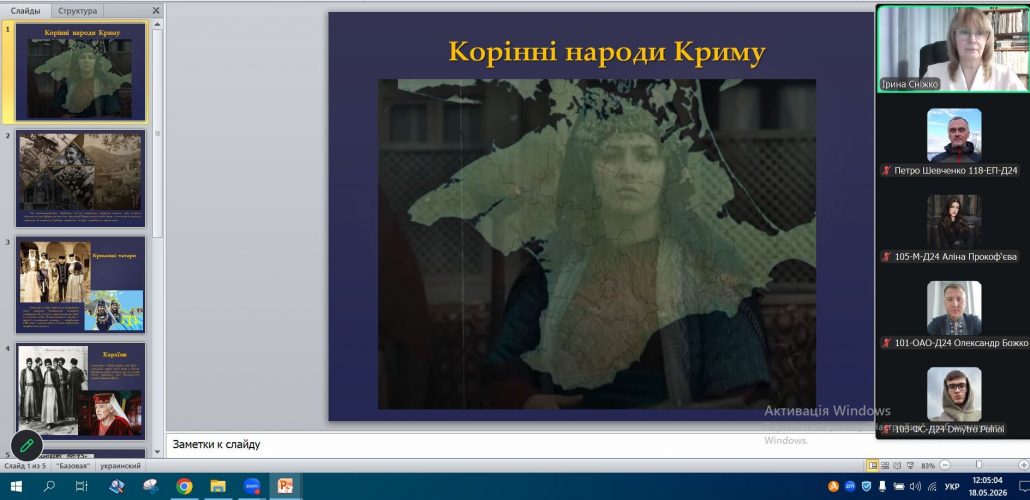Open the Snipping Tool taskbar icon

[x=151, y=486]
